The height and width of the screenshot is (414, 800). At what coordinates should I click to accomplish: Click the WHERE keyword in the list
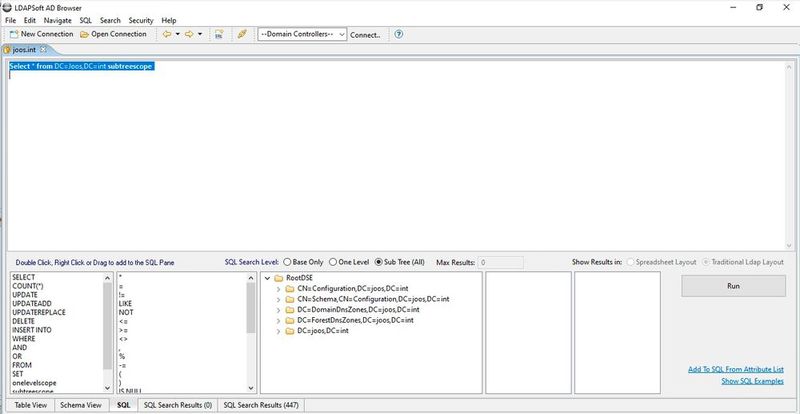[24, 338]
